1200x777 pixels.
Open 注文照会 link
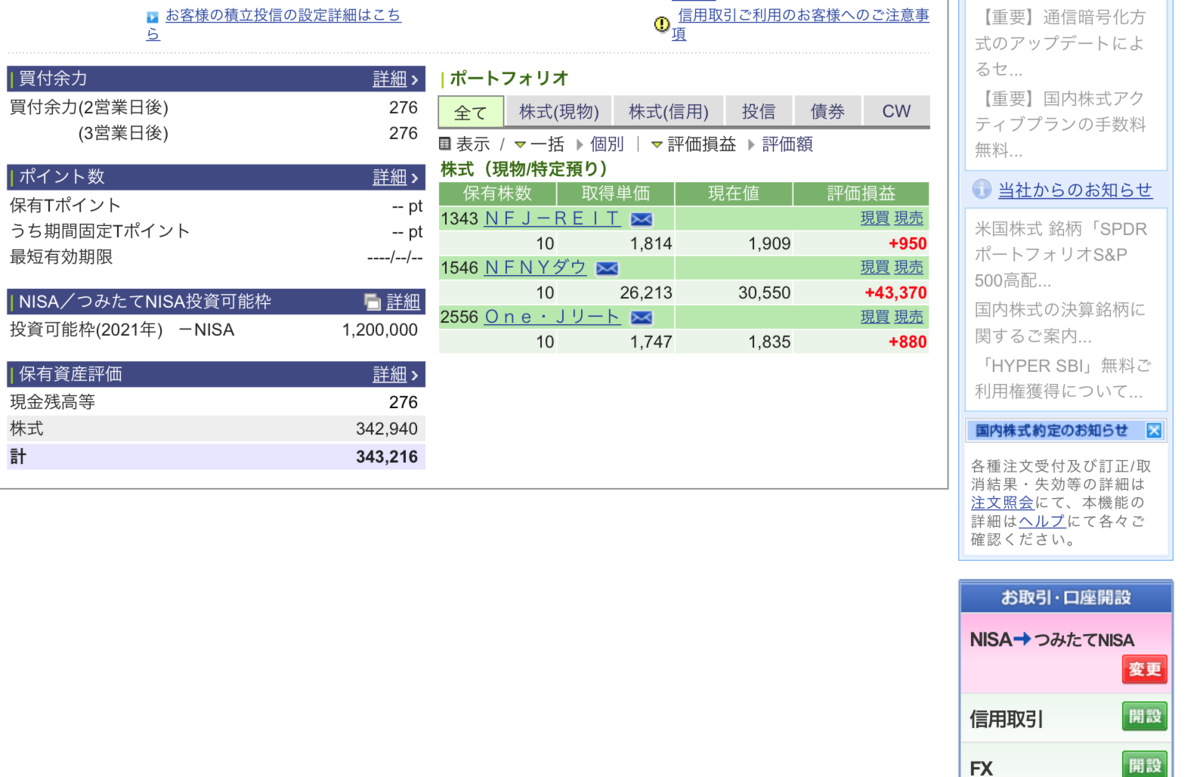[x=1002, y=503]
